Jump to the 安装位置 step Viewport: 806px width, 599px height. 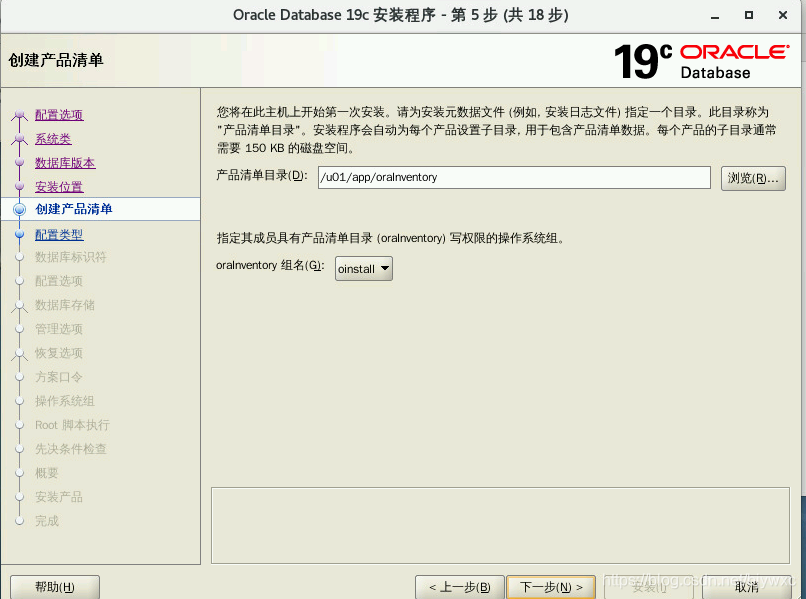(x=59, y=187)
